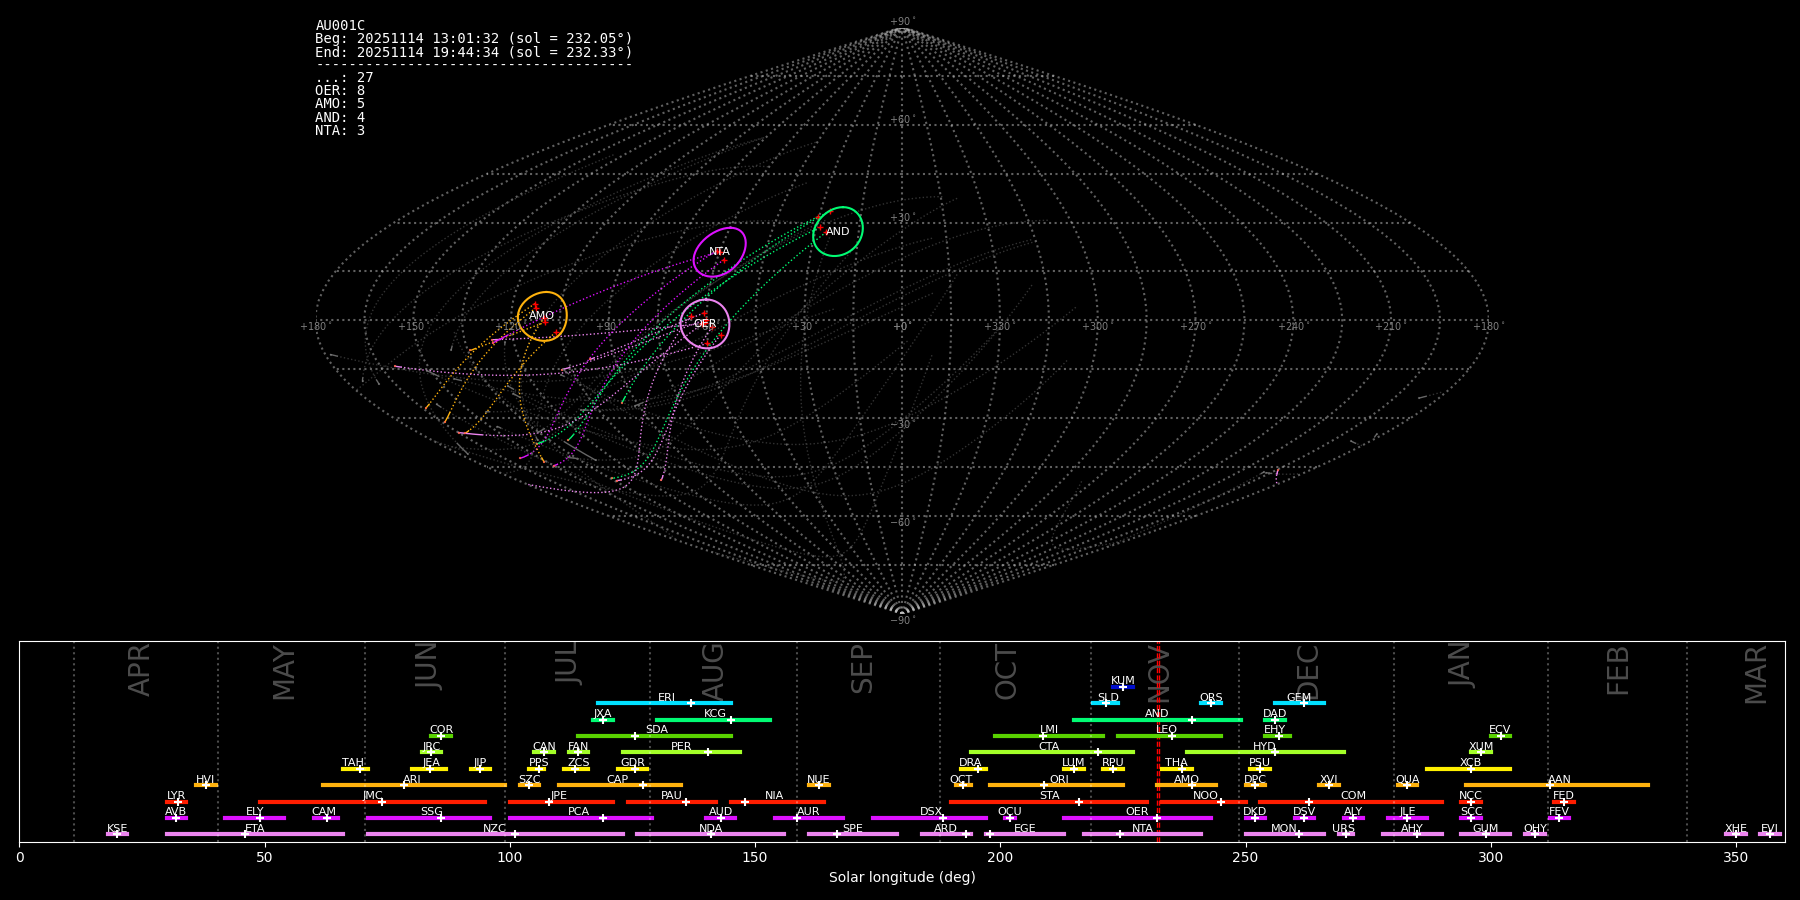Select the QUA shower bar in January
The height and width of the screenshot is (900, 1800).
1407,785
